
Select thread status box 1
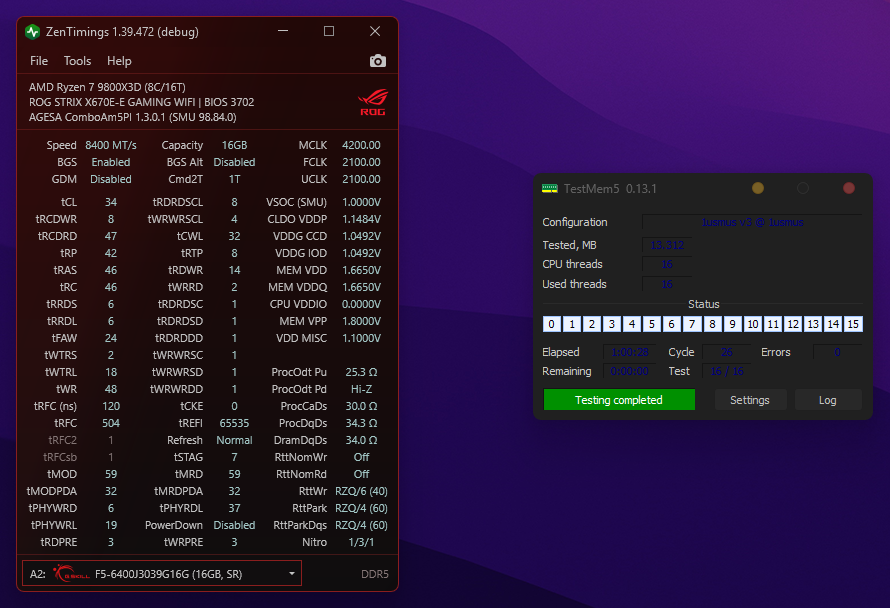(572, 324)
